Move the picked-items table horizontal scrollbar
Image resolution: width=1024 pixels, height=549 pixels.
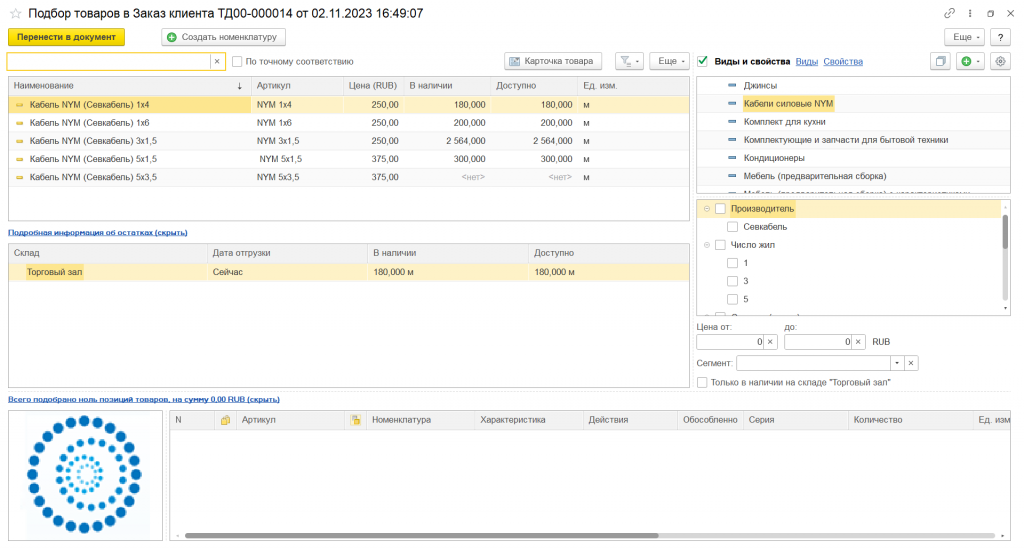tap(421, 535)
